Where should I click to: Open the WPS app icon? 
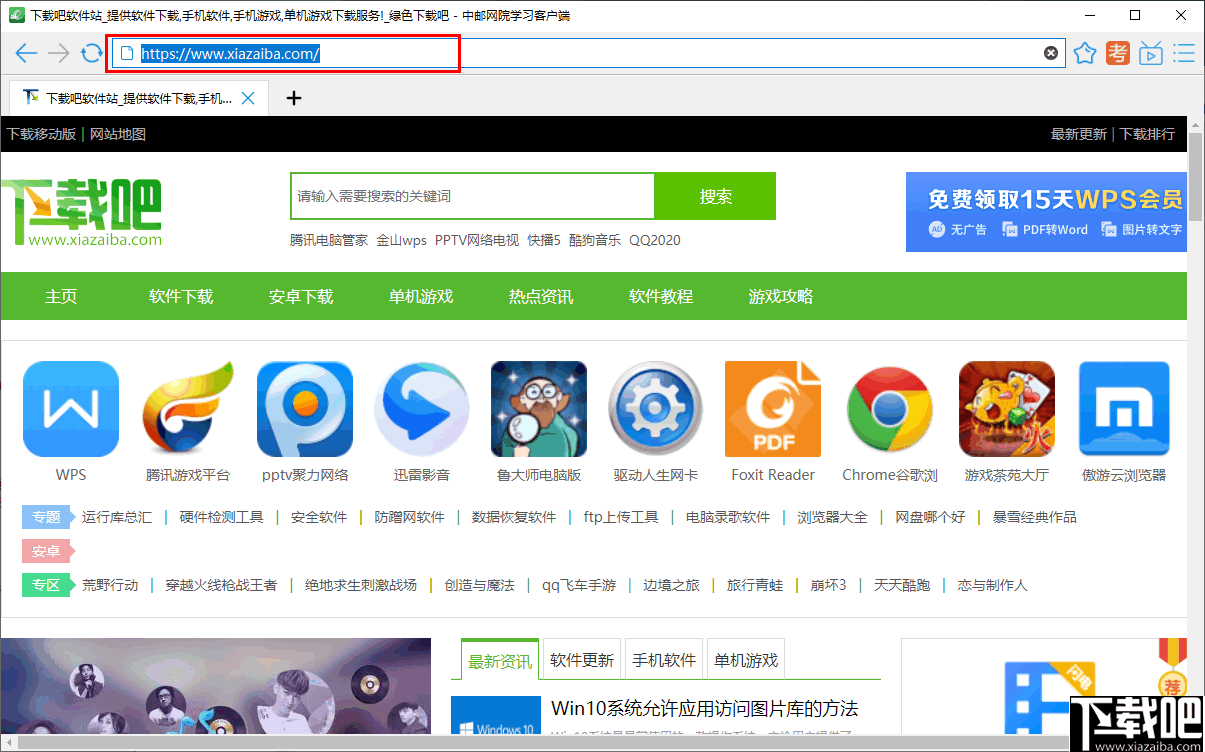[70, 408]
